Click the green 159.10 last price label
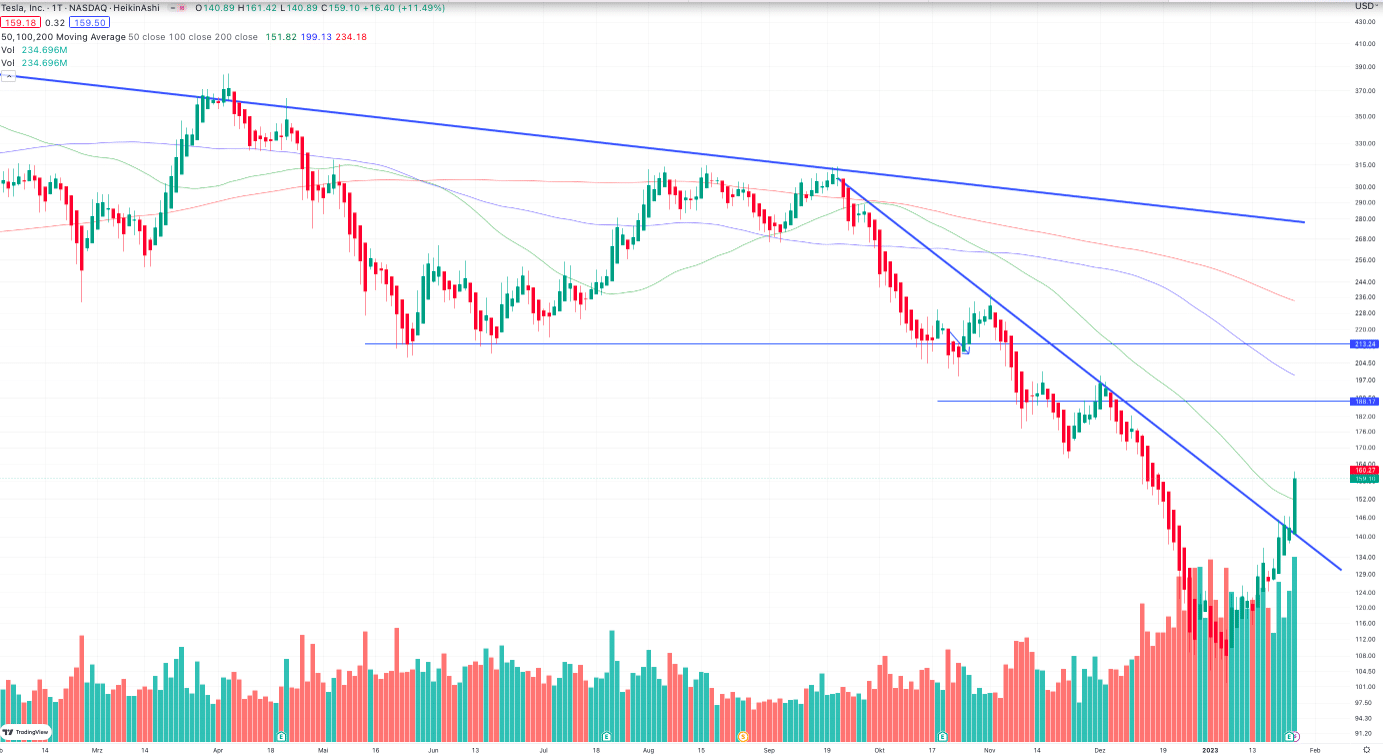Screen dimensions: 1383x756 click(1365, 478)
